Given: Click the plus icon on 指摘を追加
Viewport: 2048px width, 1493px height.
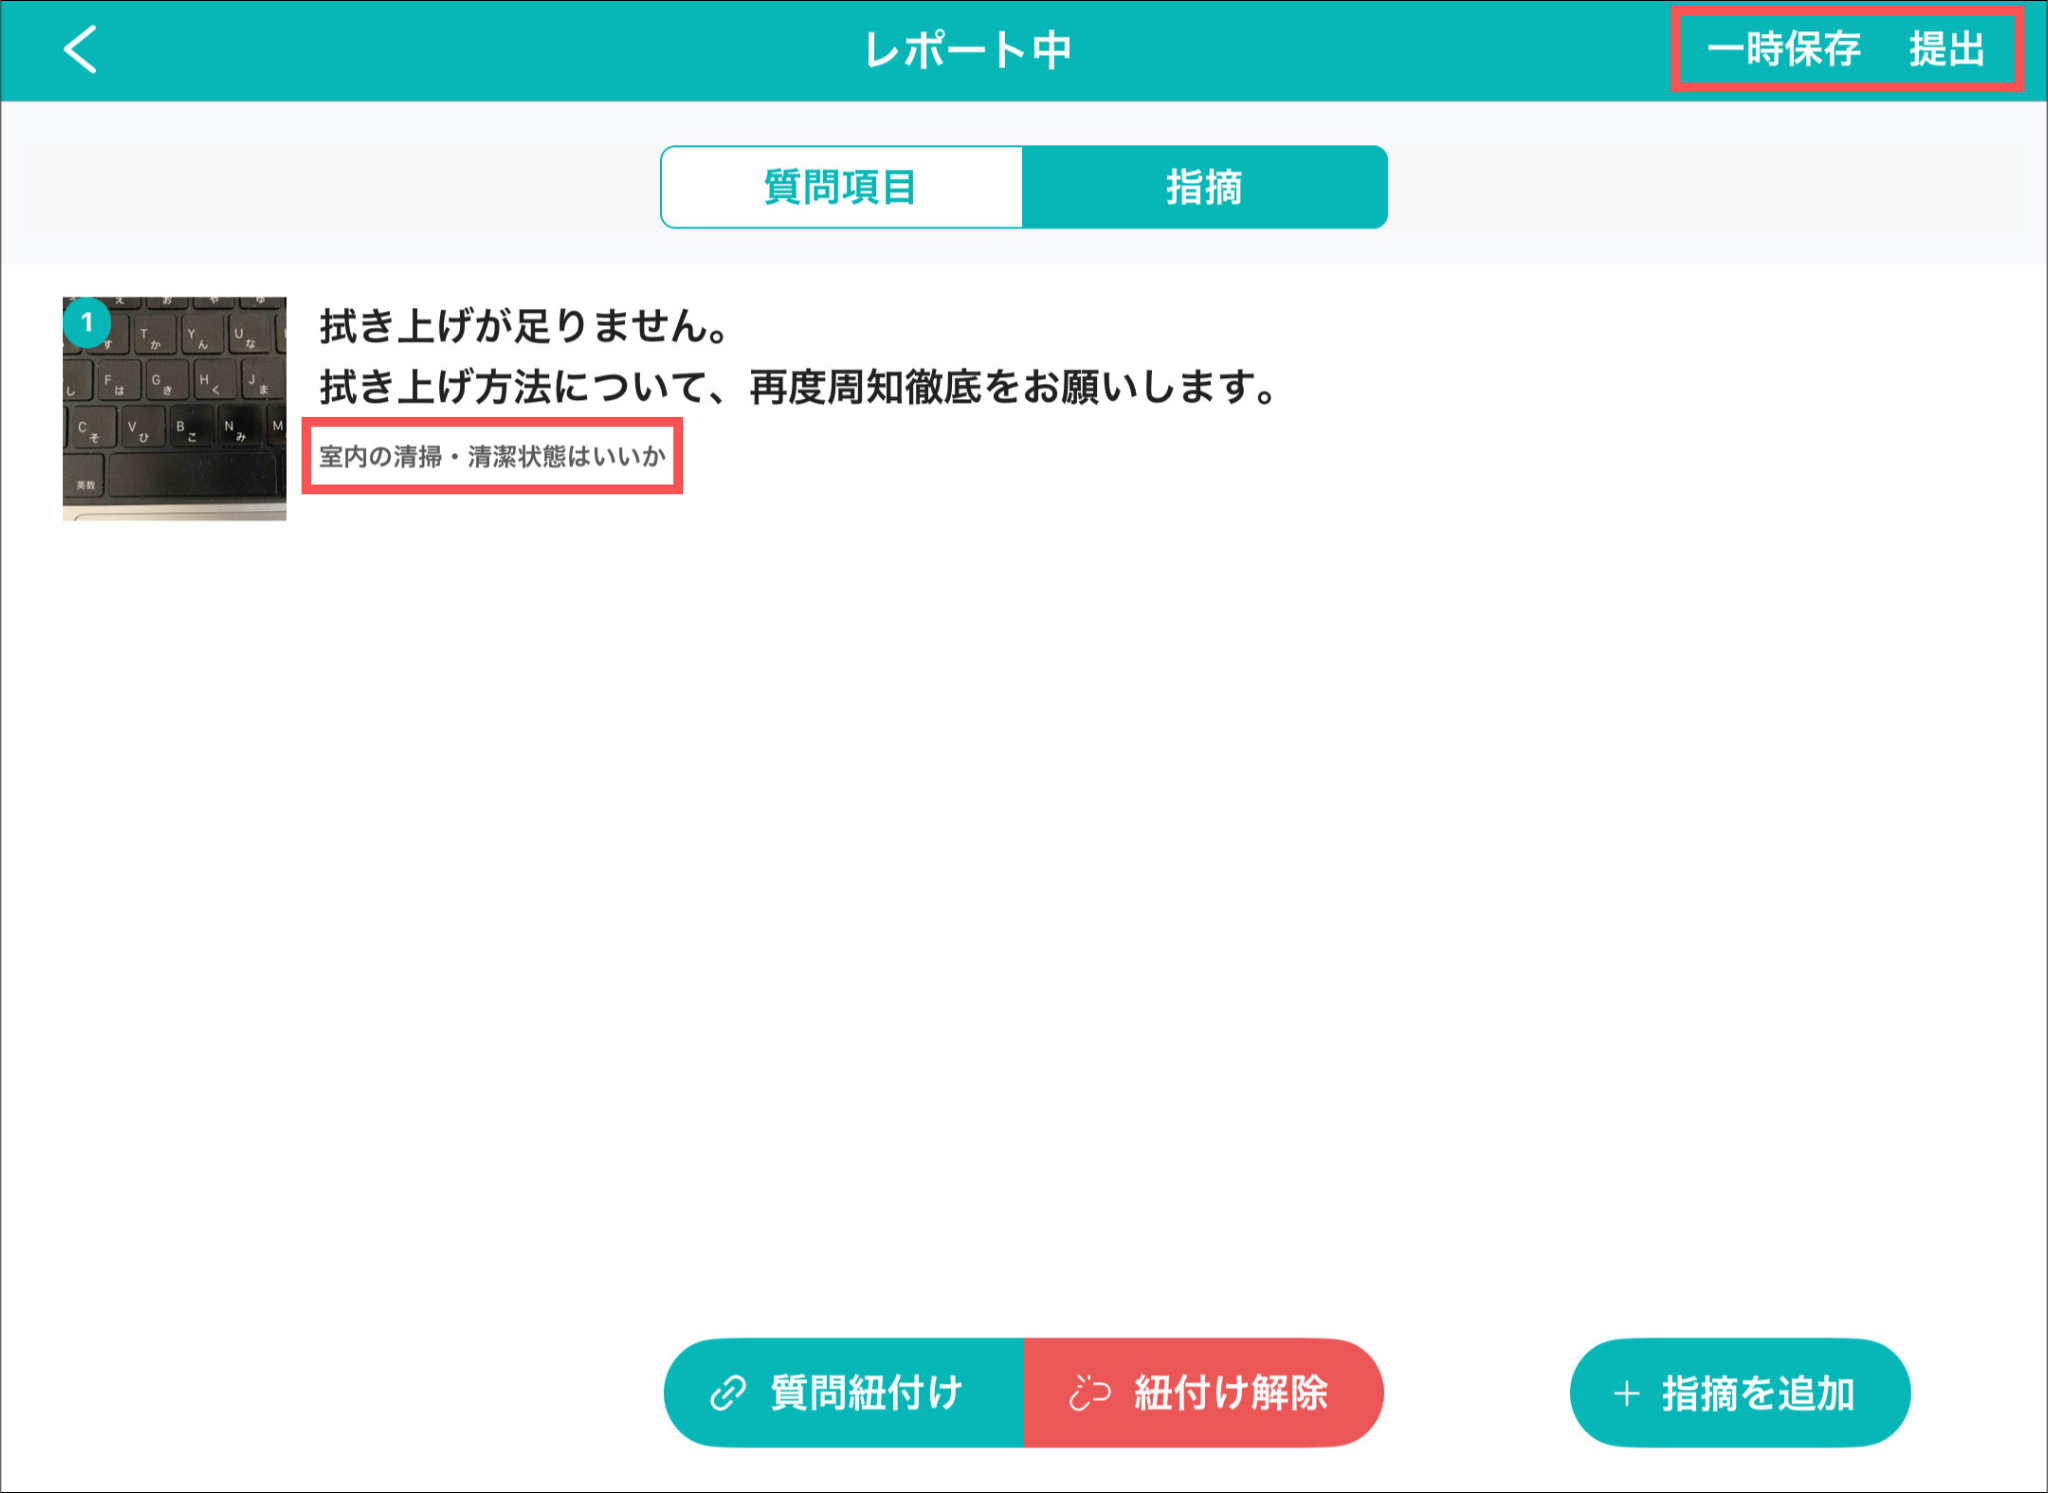Looking at the screenshot, I should (1627, 1393).
